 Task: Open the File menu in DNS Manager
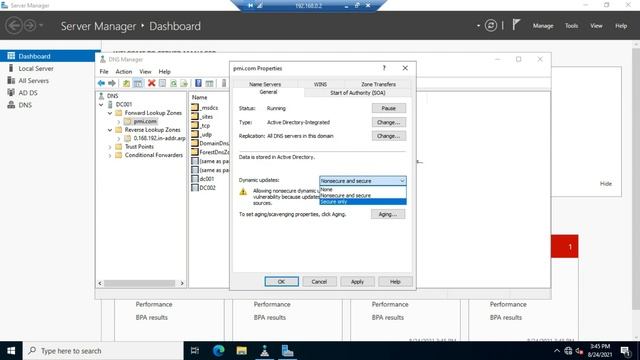click(104, 71)
